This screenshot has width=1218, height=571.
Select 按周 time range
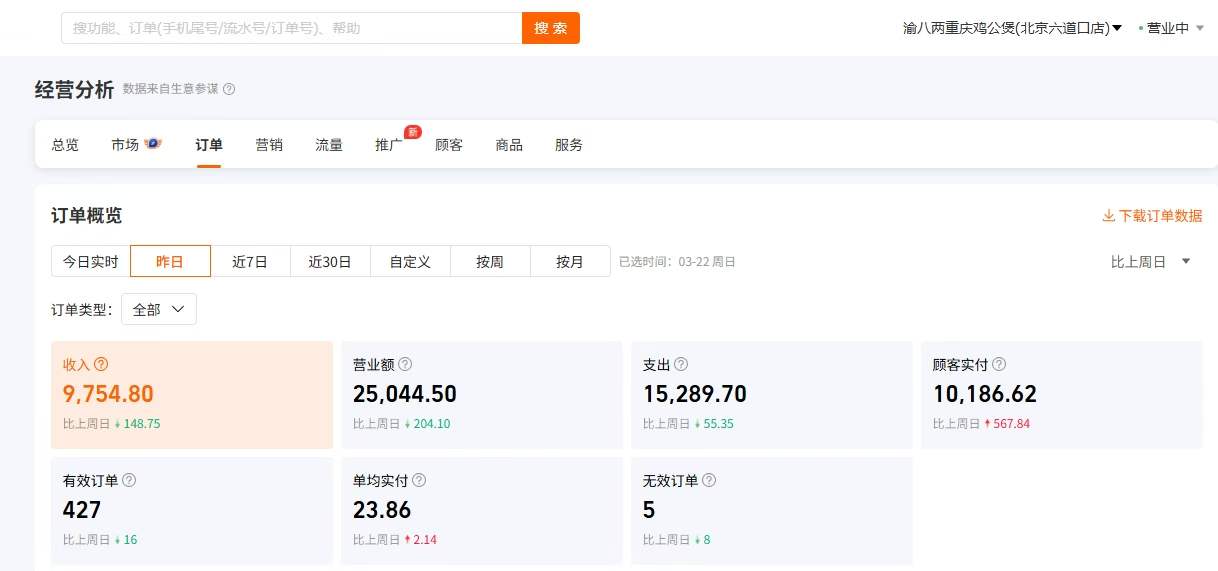click(490, 261)
